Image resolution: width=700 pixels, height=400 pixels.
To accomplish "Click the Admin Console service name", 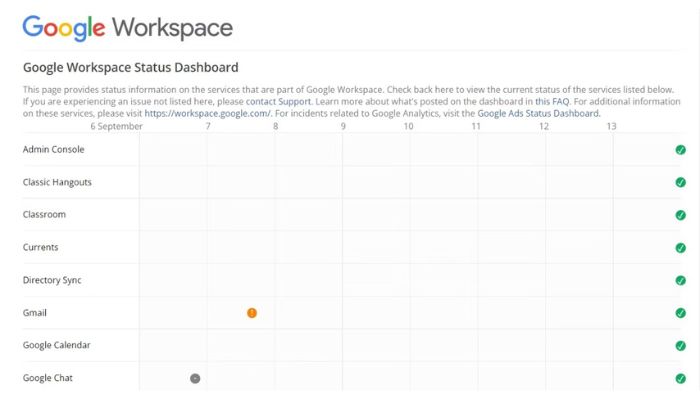I will [x=54, y=150].
